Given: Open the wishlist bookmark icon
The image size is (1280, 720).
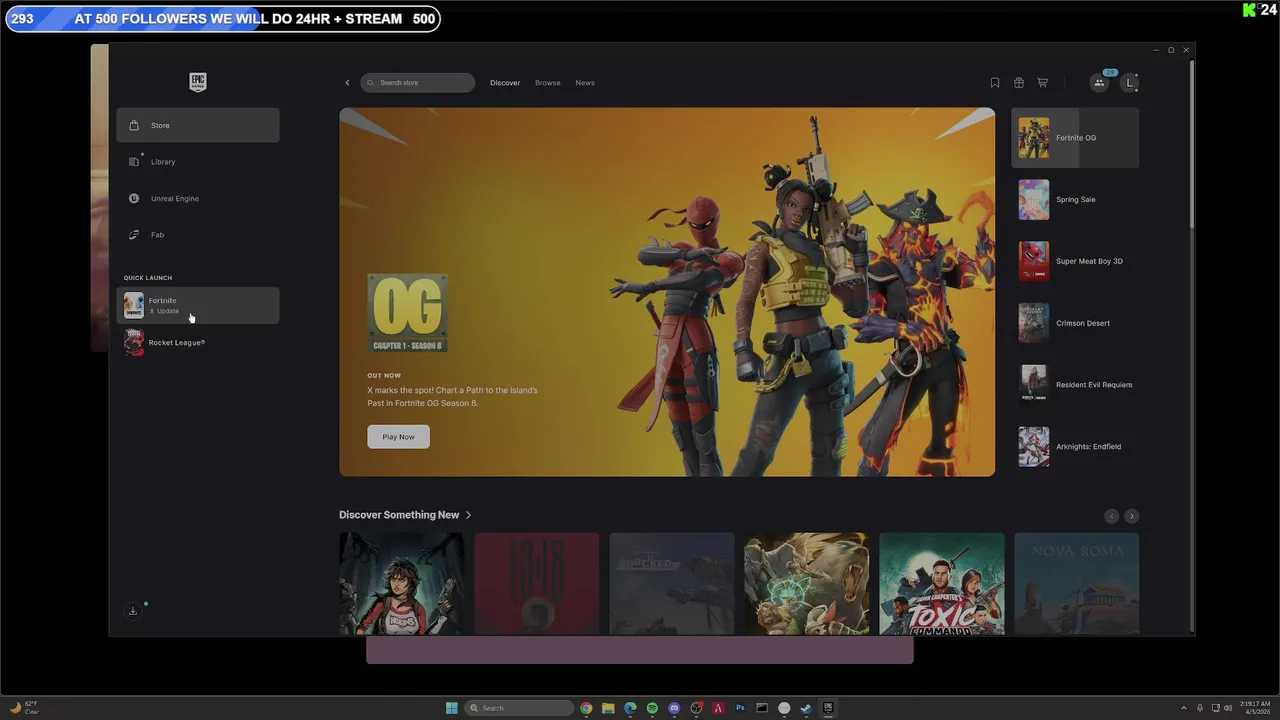Looking at the screenshot, I should pos(995,83).
